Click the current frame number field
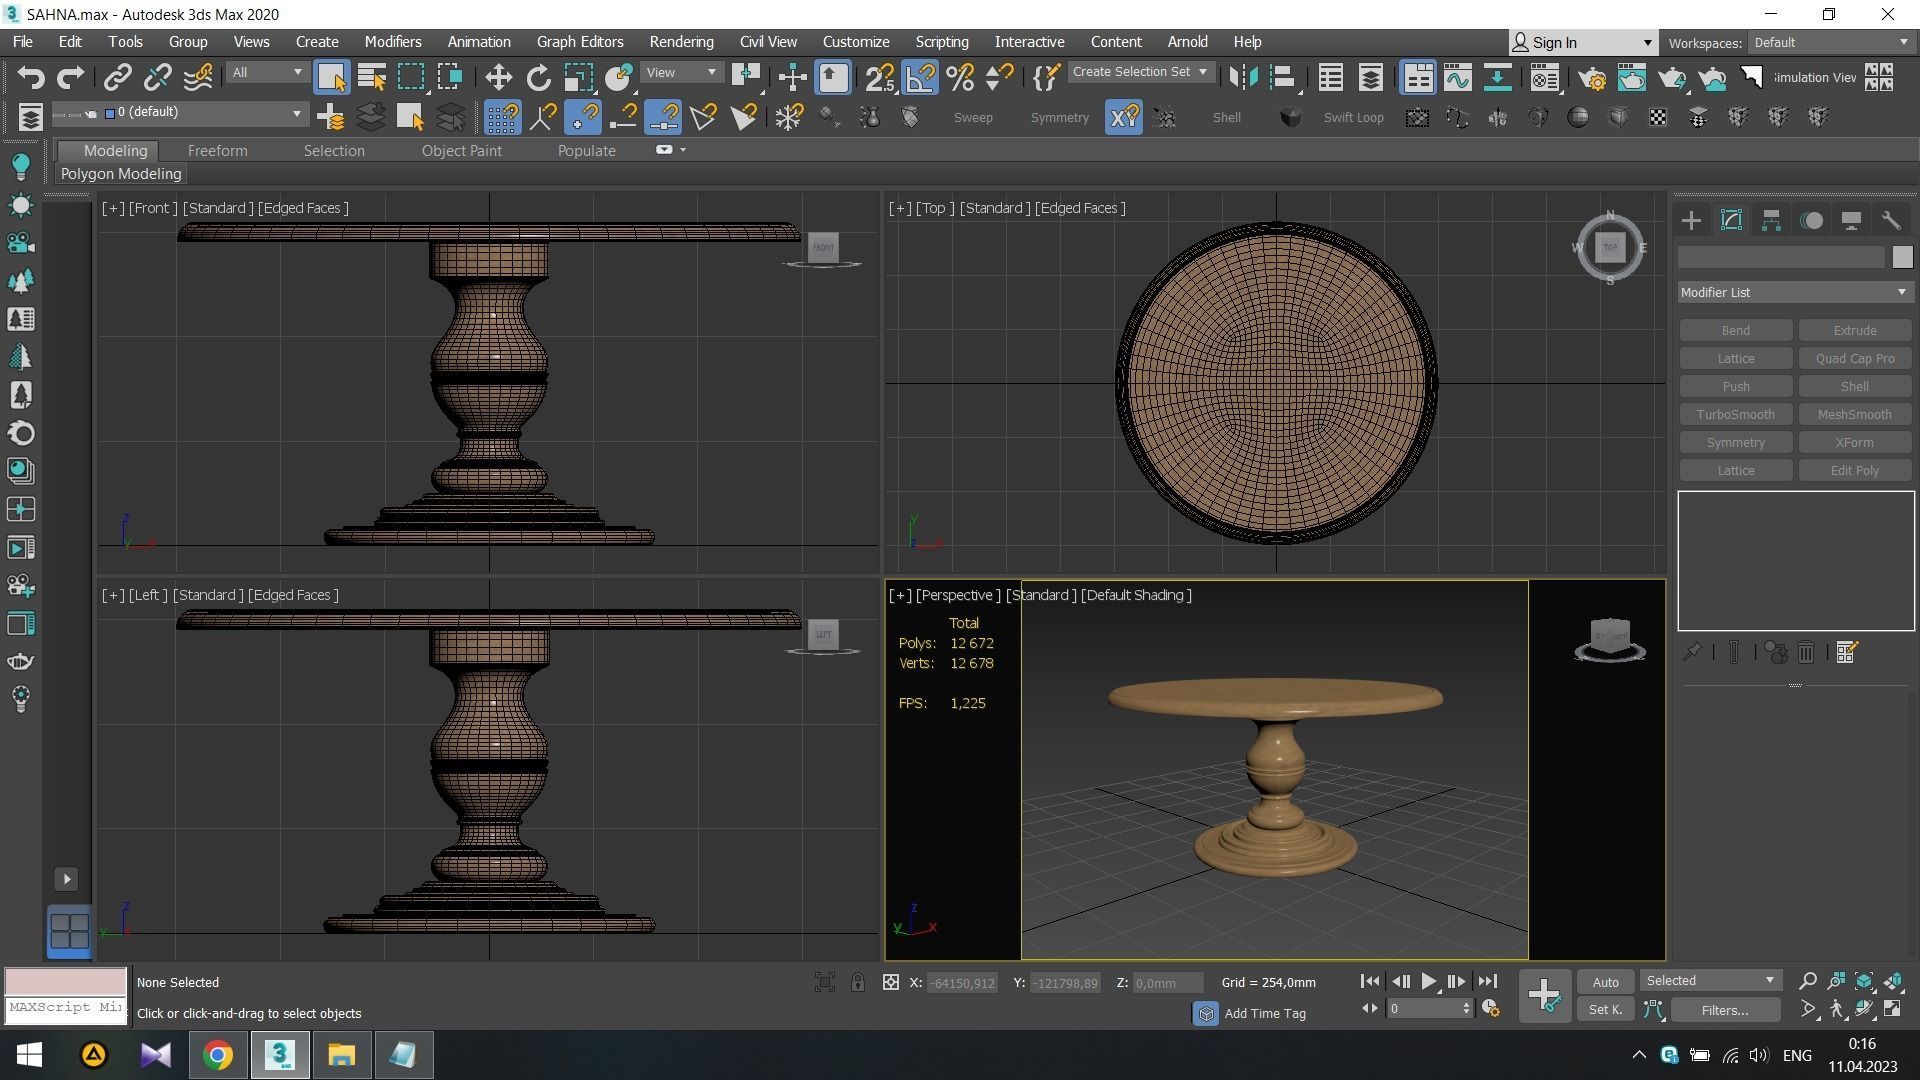Image resolution: width=1920 pixels, height=1080 pixels. pos(1424,1009)
